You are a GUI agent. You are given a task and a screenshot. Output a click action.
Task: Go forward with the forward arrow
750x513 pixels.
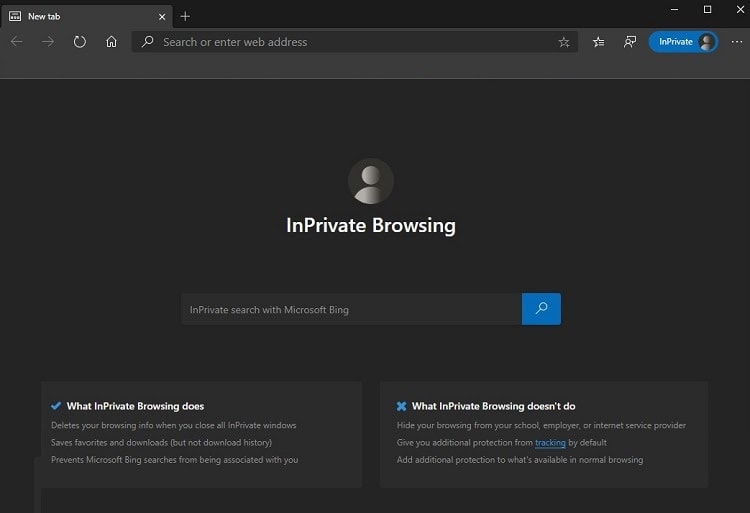pyautogui.click(x=48, y=42)
